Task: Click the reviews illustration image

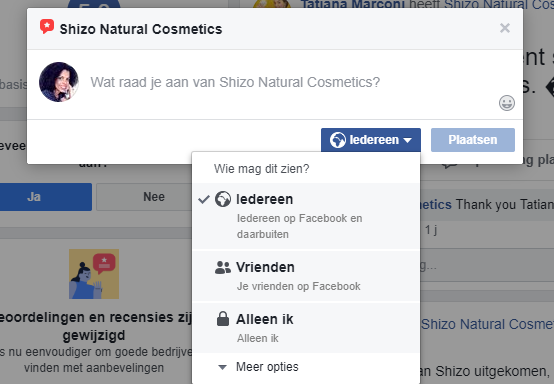Action: click(x=94, y=274)
